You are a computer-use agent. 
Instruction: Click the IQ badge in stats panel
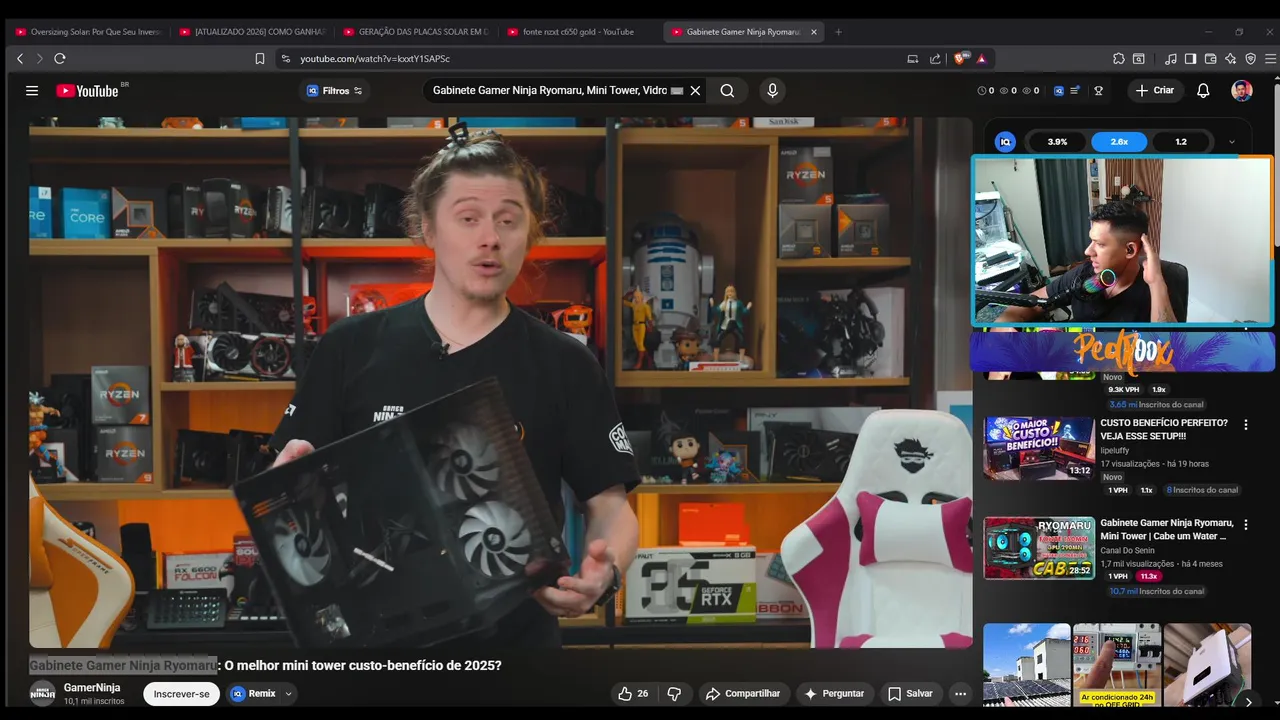1005,142
